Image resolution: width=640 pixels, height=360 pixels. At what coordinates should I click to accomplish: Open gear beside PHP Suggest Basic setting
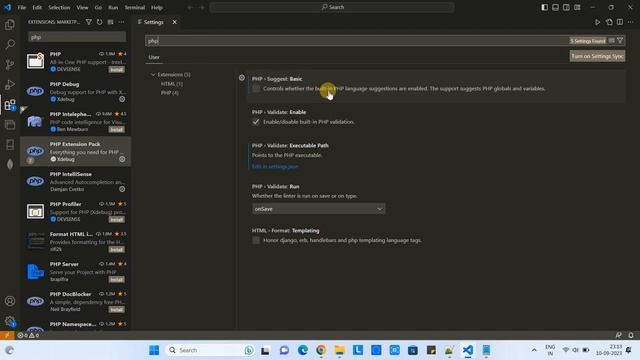click(242, 78)
